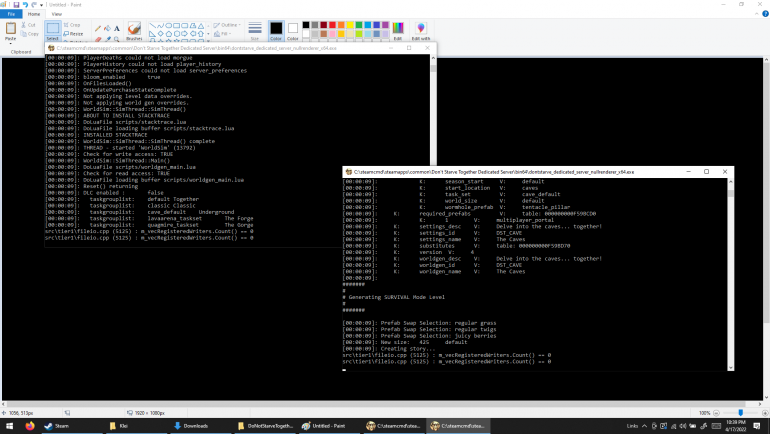Screen dimensions: 770x434
Task: Choose the Fill with color bucket tool
Action: (108, 28)
